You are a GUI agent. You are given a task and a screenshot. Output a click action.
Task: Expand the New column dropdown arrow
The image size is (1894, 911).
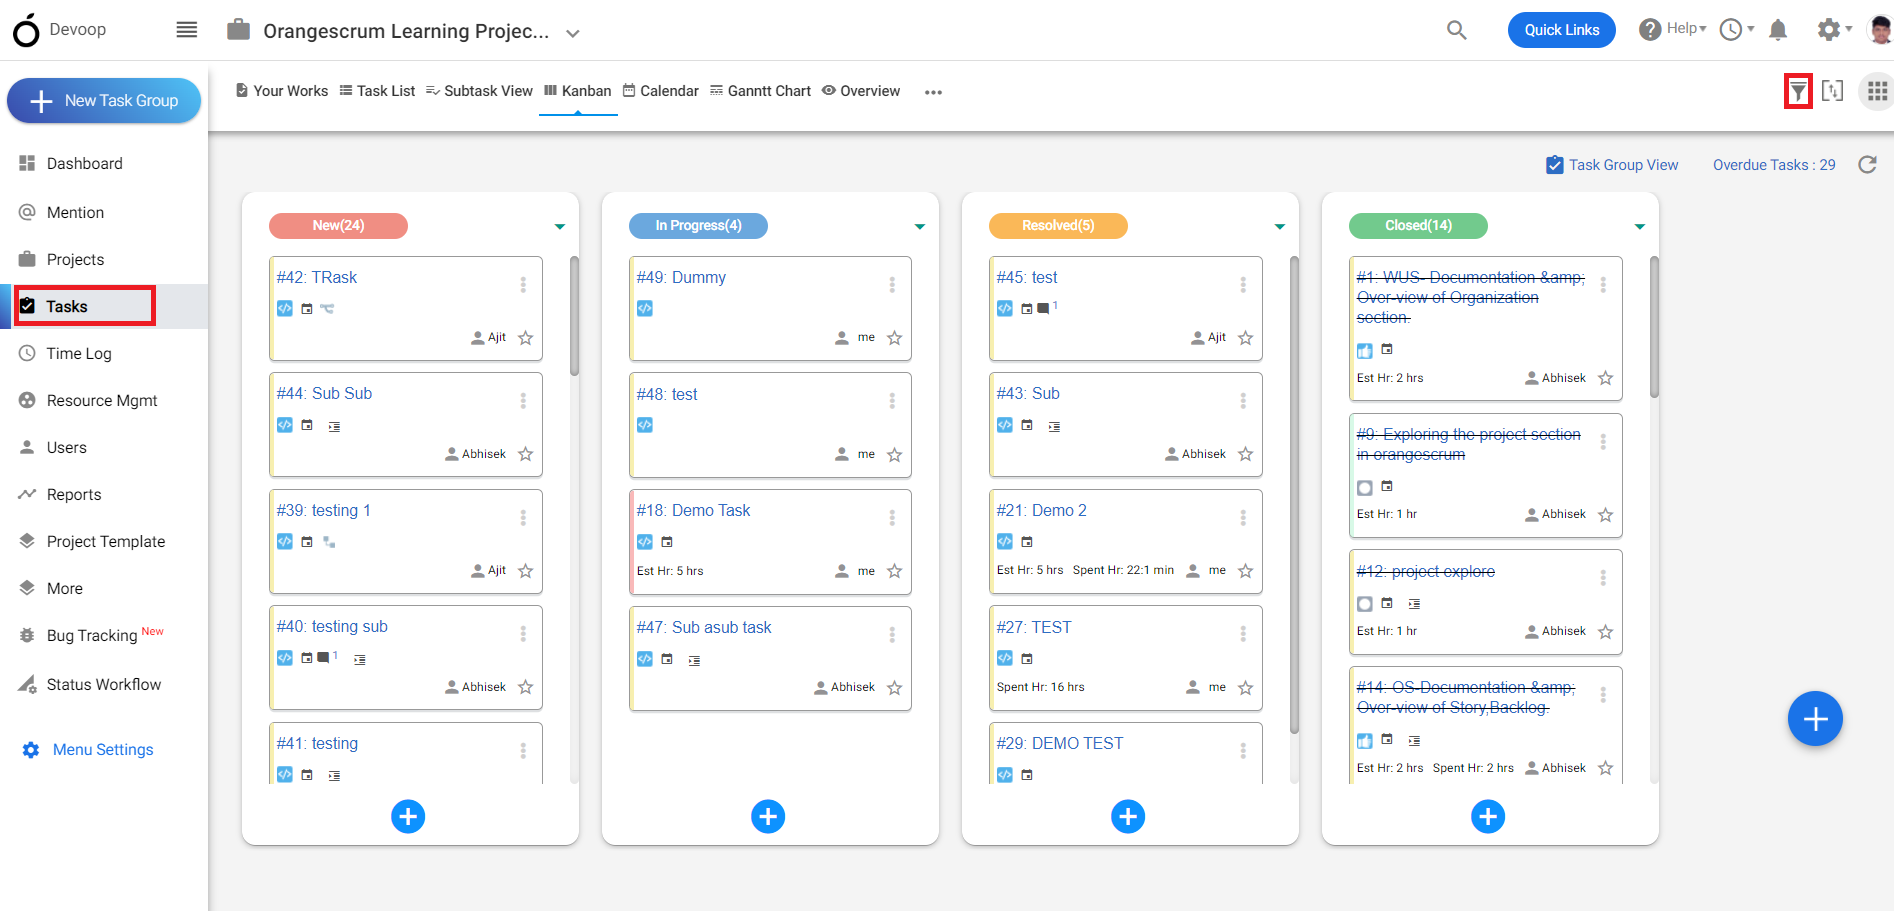560,227
